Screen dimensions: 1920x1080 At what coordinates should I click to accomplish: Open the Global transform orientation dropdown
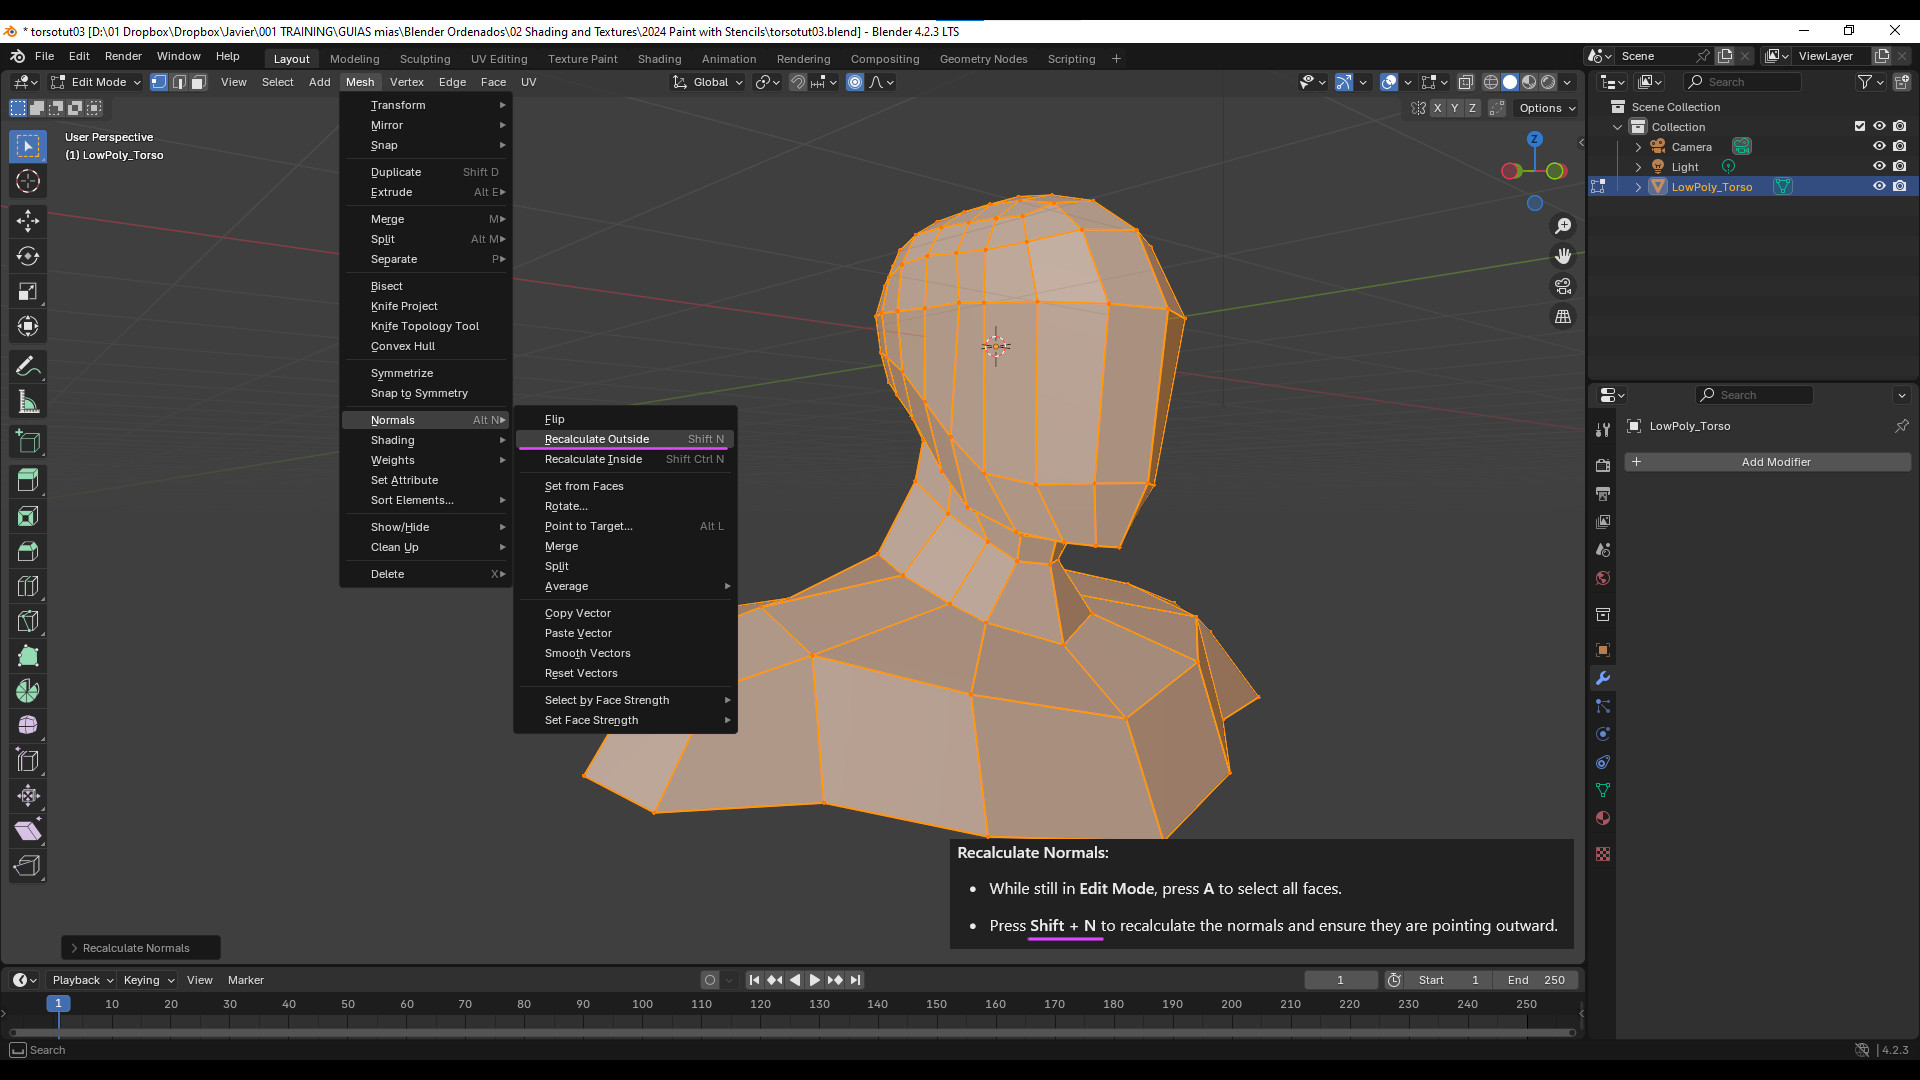(x=708, y=82)
